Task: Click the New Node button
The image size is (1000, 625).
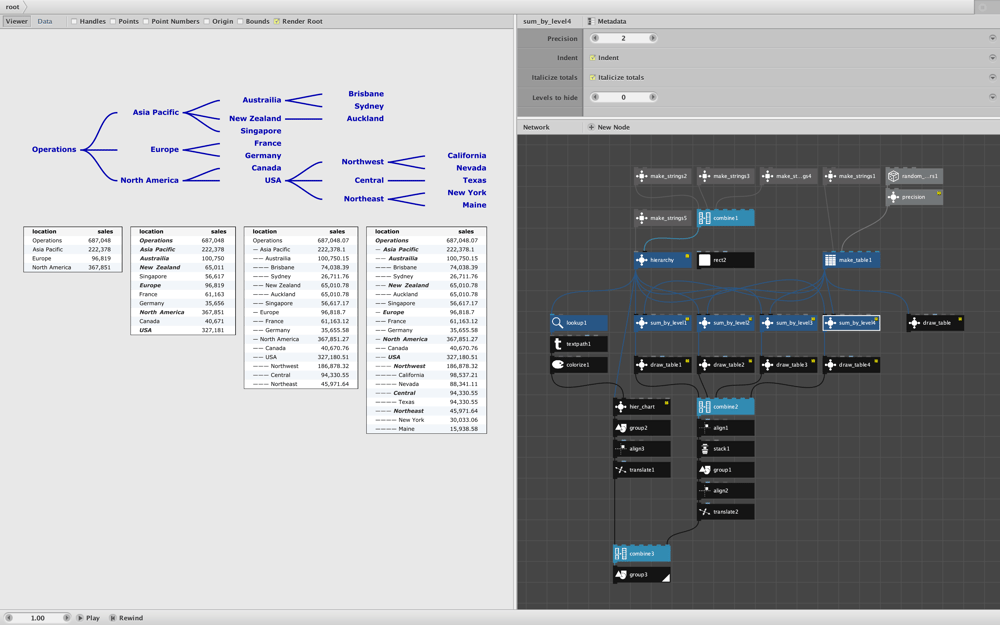Action: (x=608, y=128)
